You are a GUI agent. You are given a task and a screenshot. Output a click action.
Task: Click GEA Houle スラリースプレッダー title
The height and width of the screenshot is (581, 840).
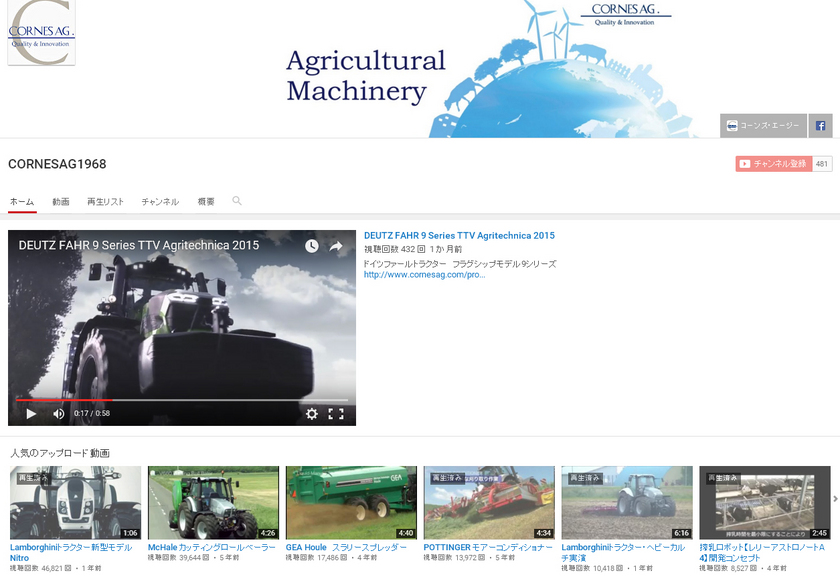(346, 547)
